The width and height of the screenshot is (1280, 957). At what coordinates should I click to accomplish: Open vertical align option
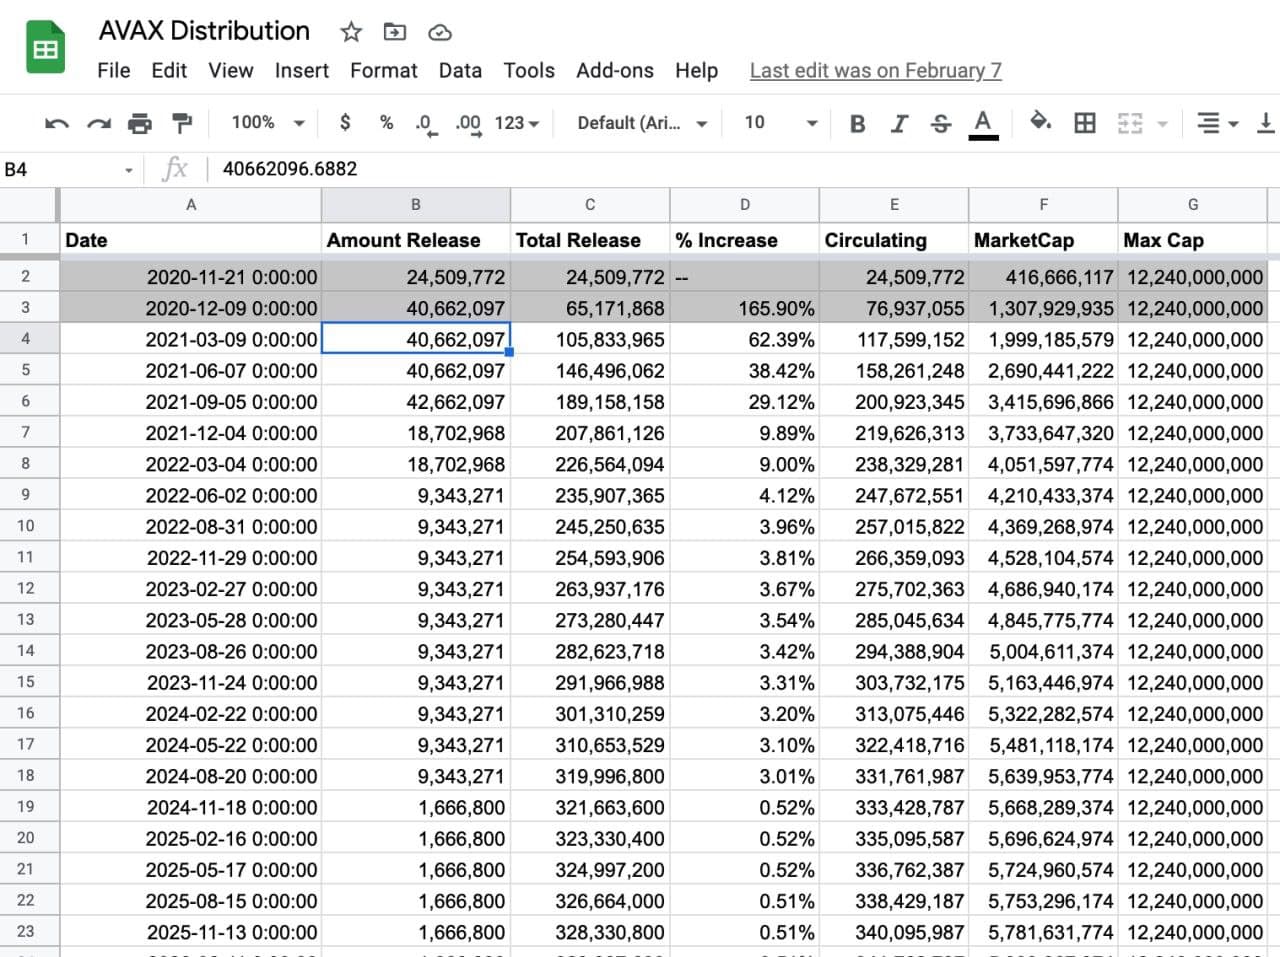tap(1266, 123)
